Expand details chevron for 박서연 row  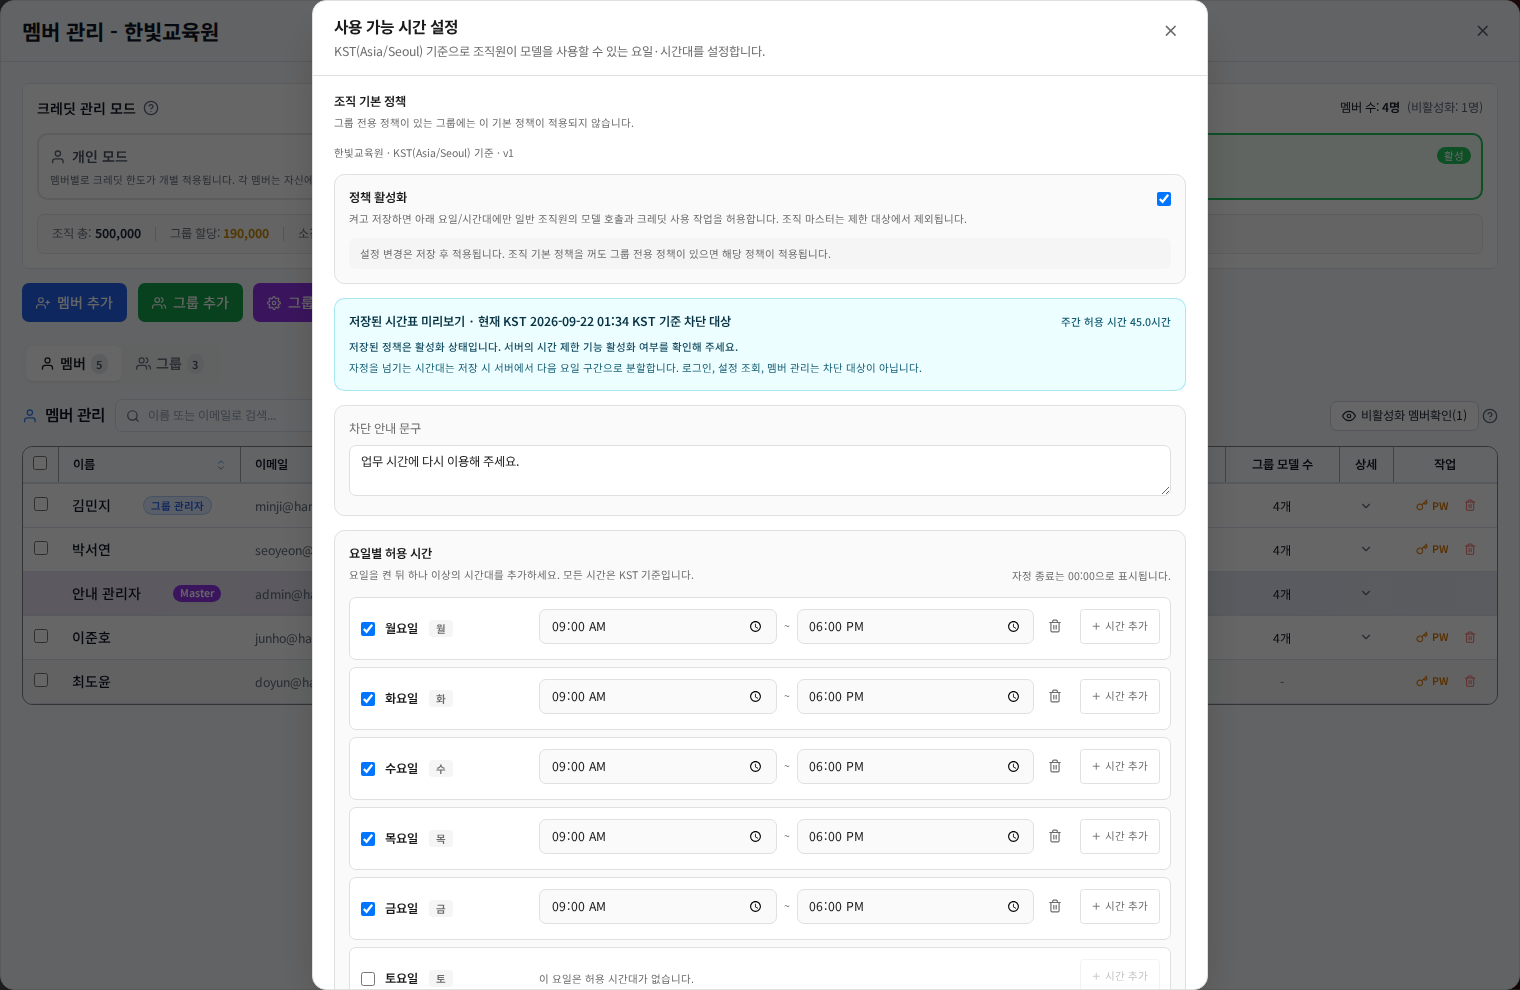(1366, 550)
